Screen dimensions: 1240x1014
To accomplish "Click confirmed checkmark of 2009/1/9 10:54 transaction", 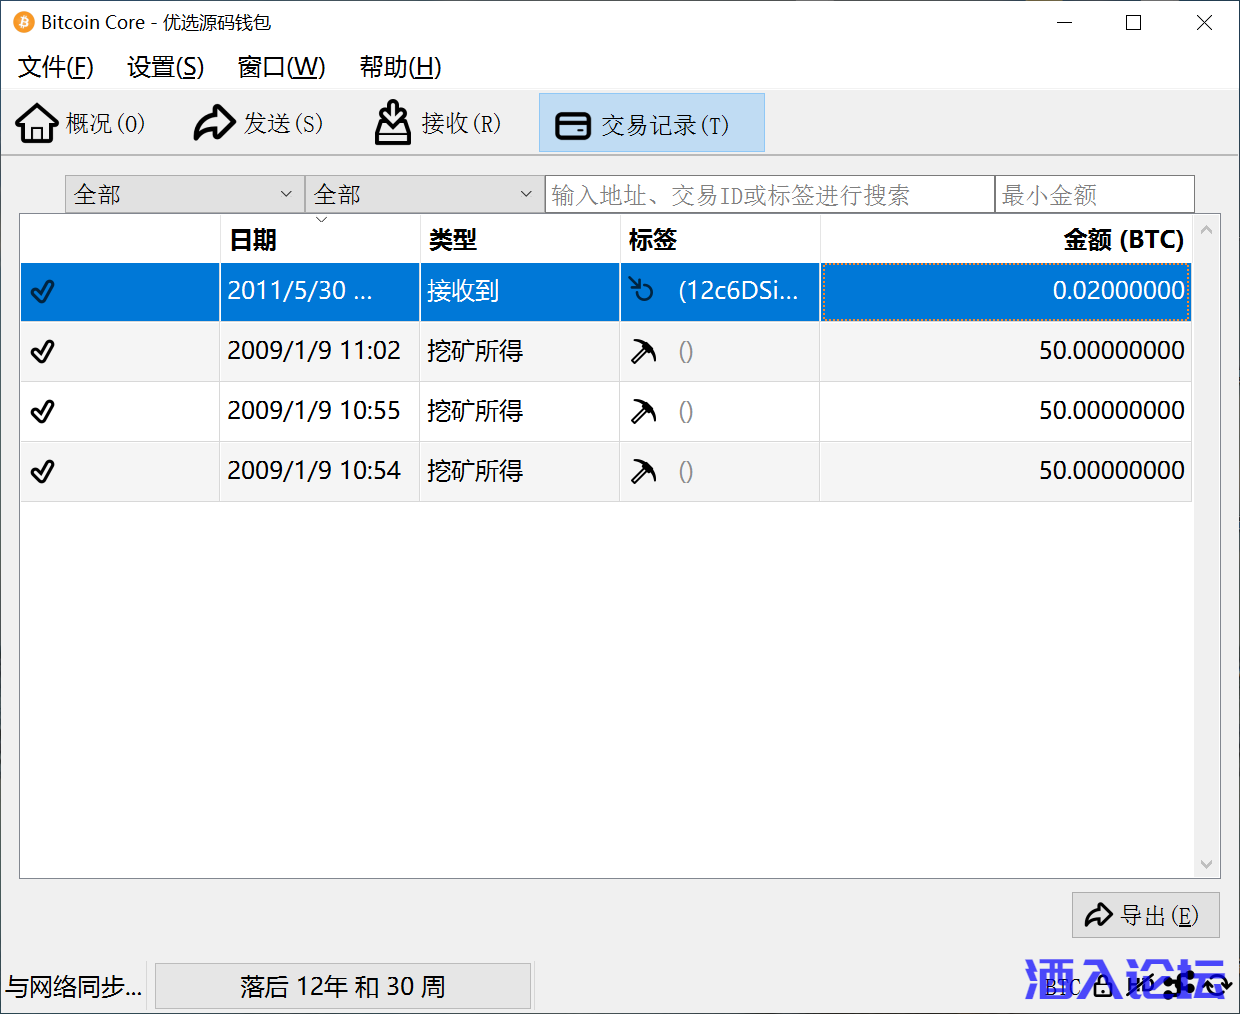I will (42, 471).
